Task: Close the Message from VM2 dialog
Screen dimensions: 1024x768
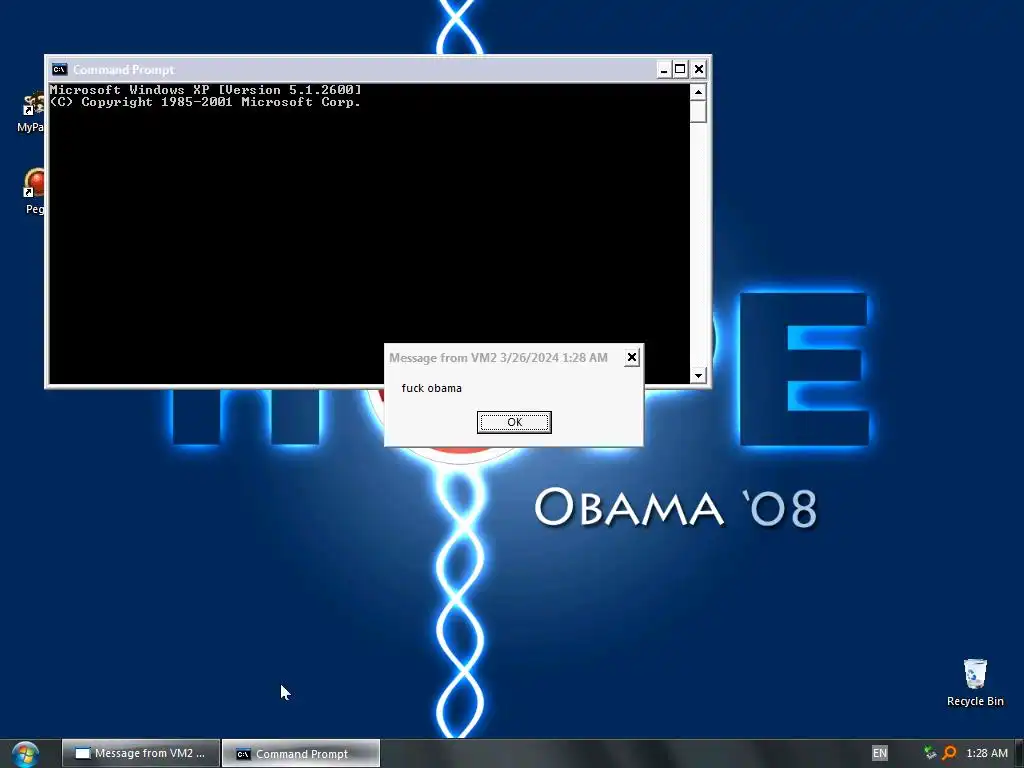Action: [x=632, y=357]
